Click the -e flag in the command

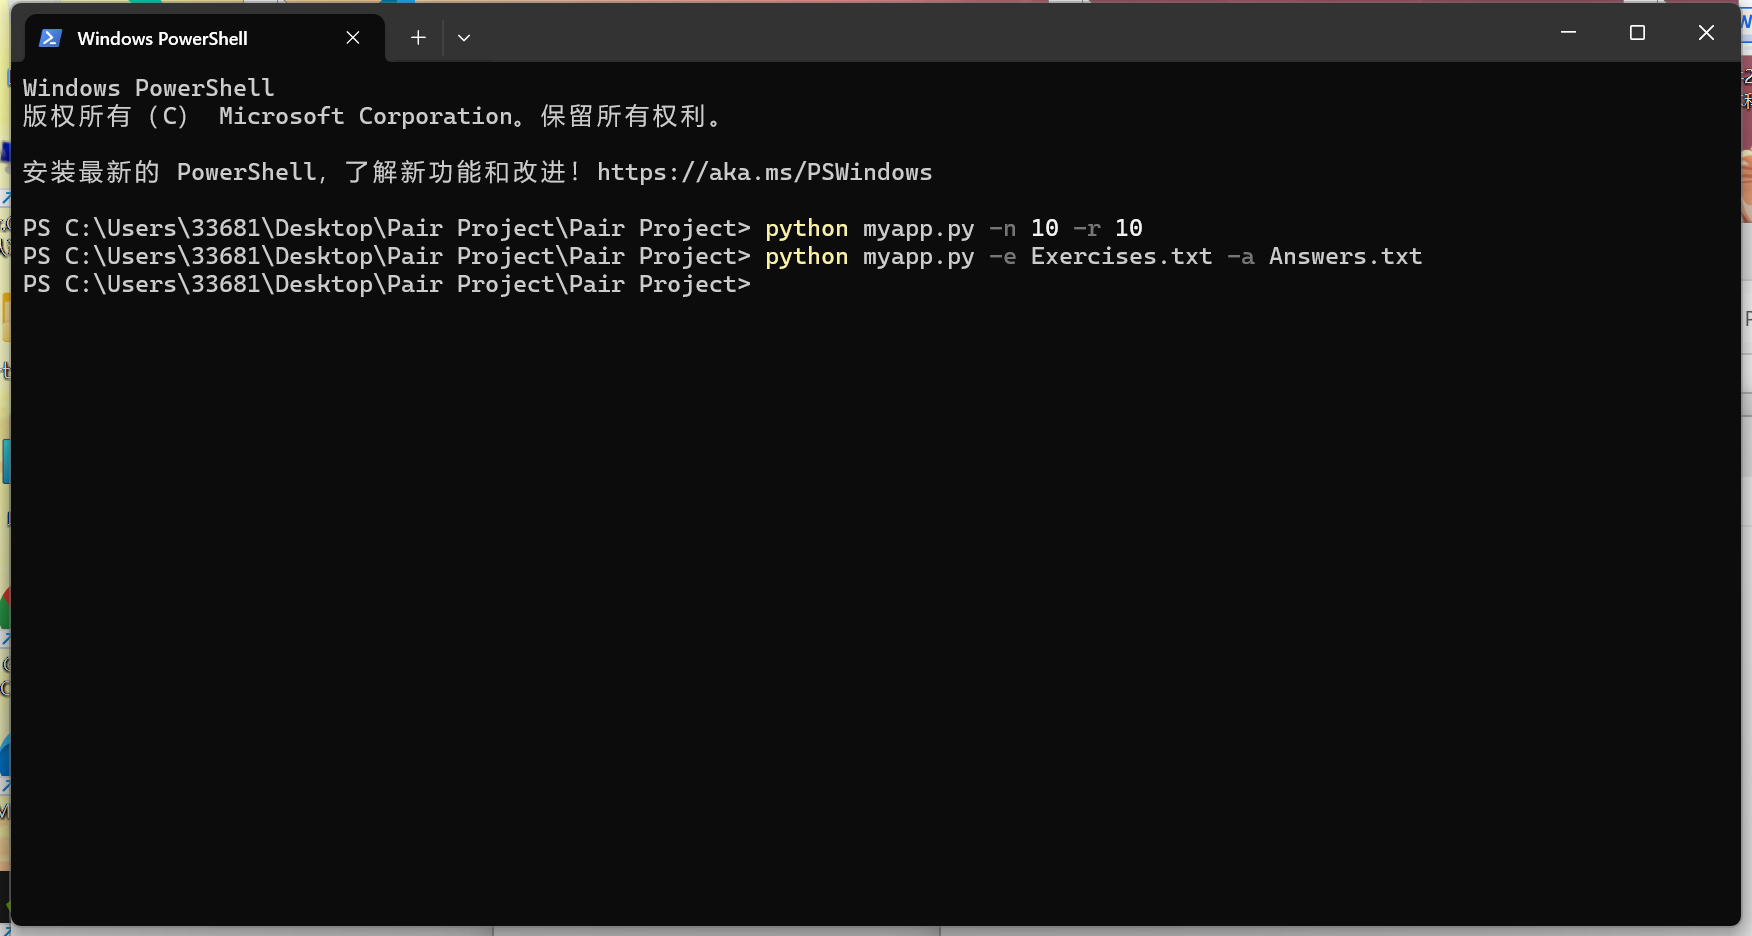(x=1002, y=257)
